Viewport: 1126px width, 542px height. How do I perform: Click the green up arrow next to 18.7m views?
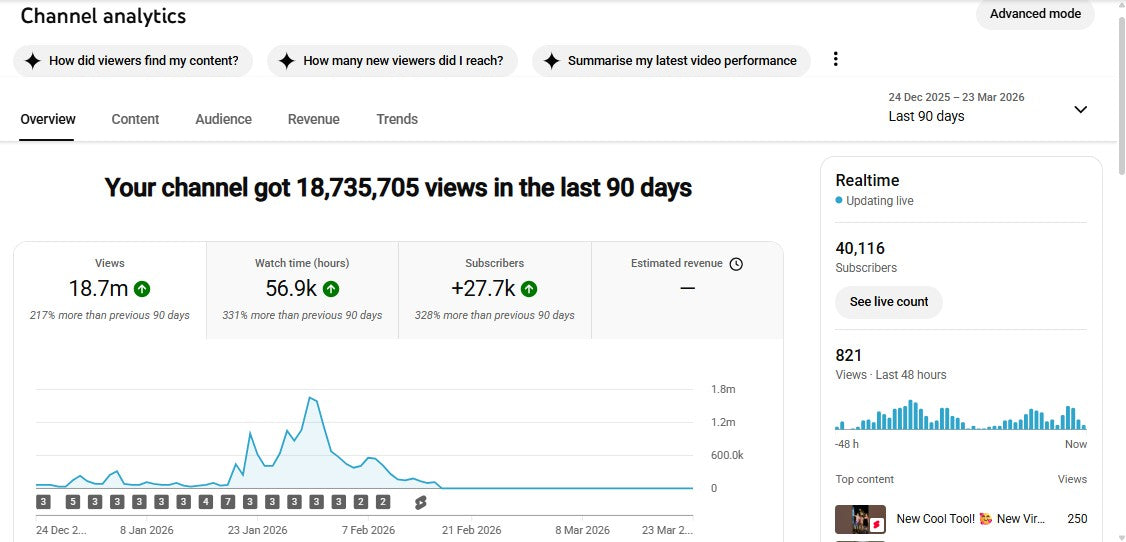click(x=142, y=289)
